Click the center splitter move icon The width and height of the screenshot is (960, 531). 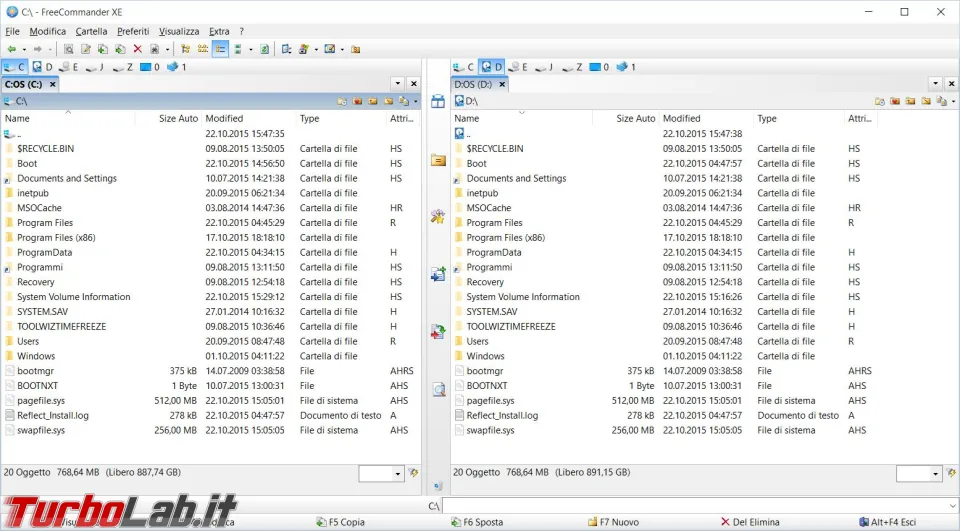438,331
